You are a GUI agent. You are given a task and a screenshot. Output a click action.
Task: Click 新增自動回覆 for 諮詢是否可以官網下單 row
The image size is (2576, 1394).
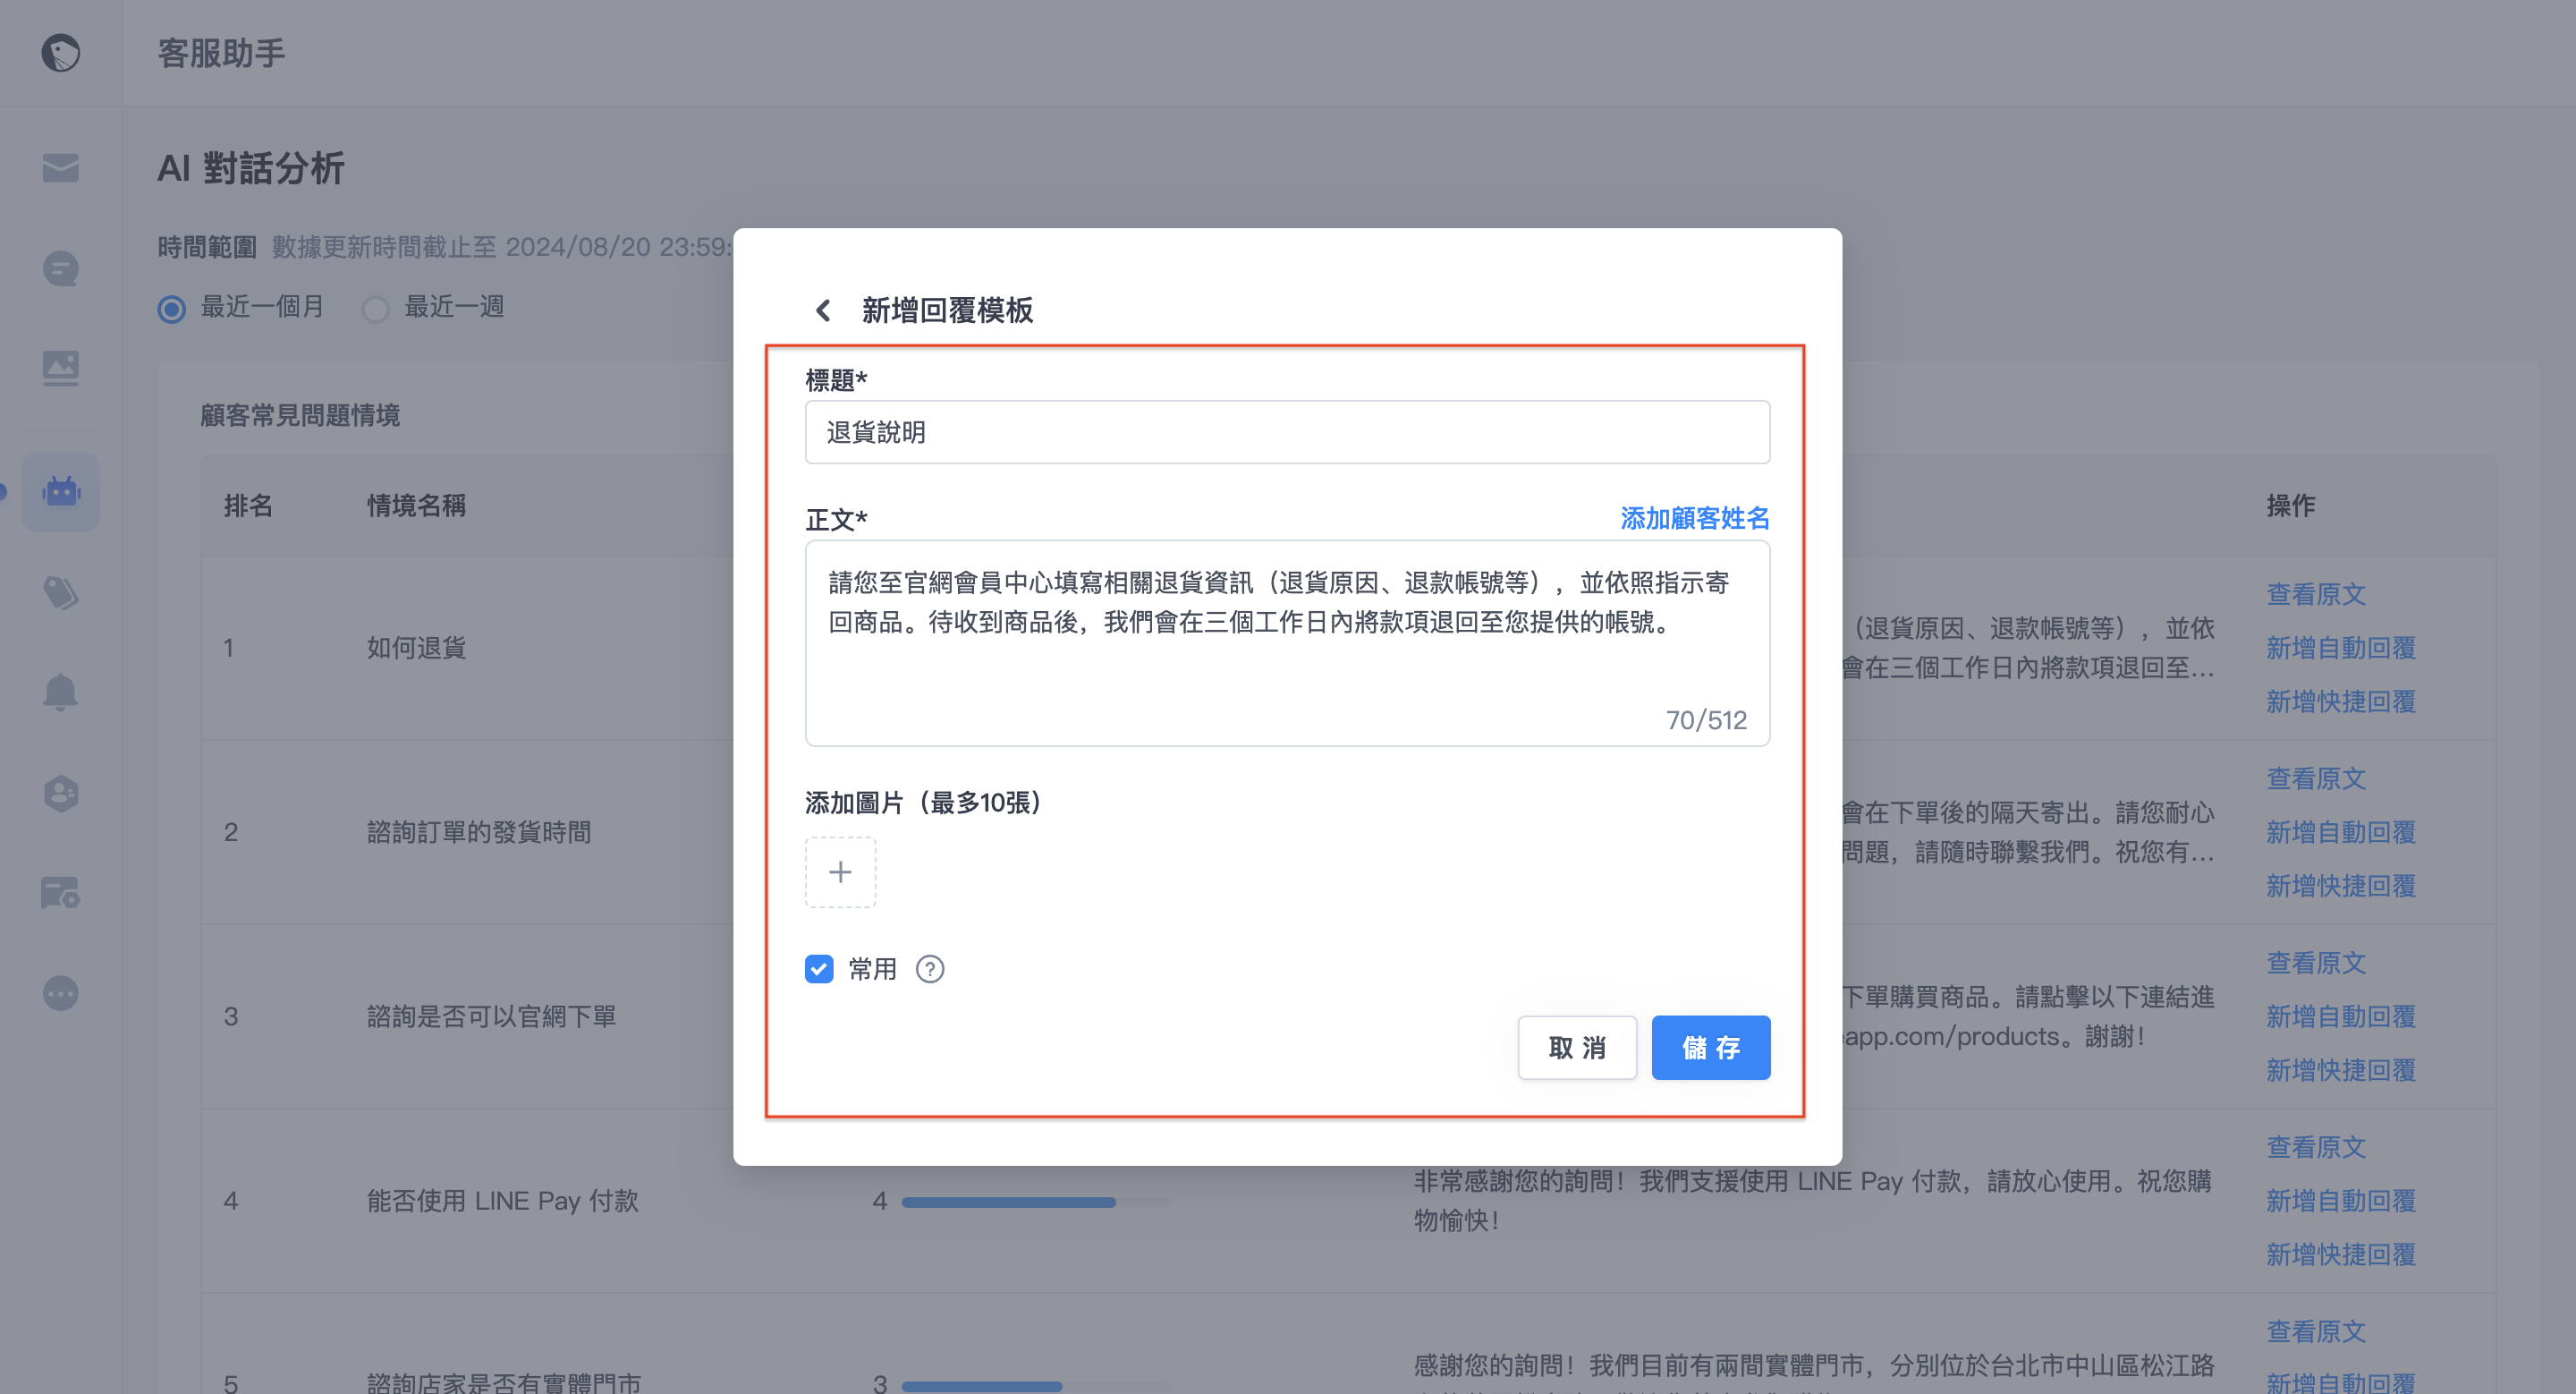tap(2340, 1016)
